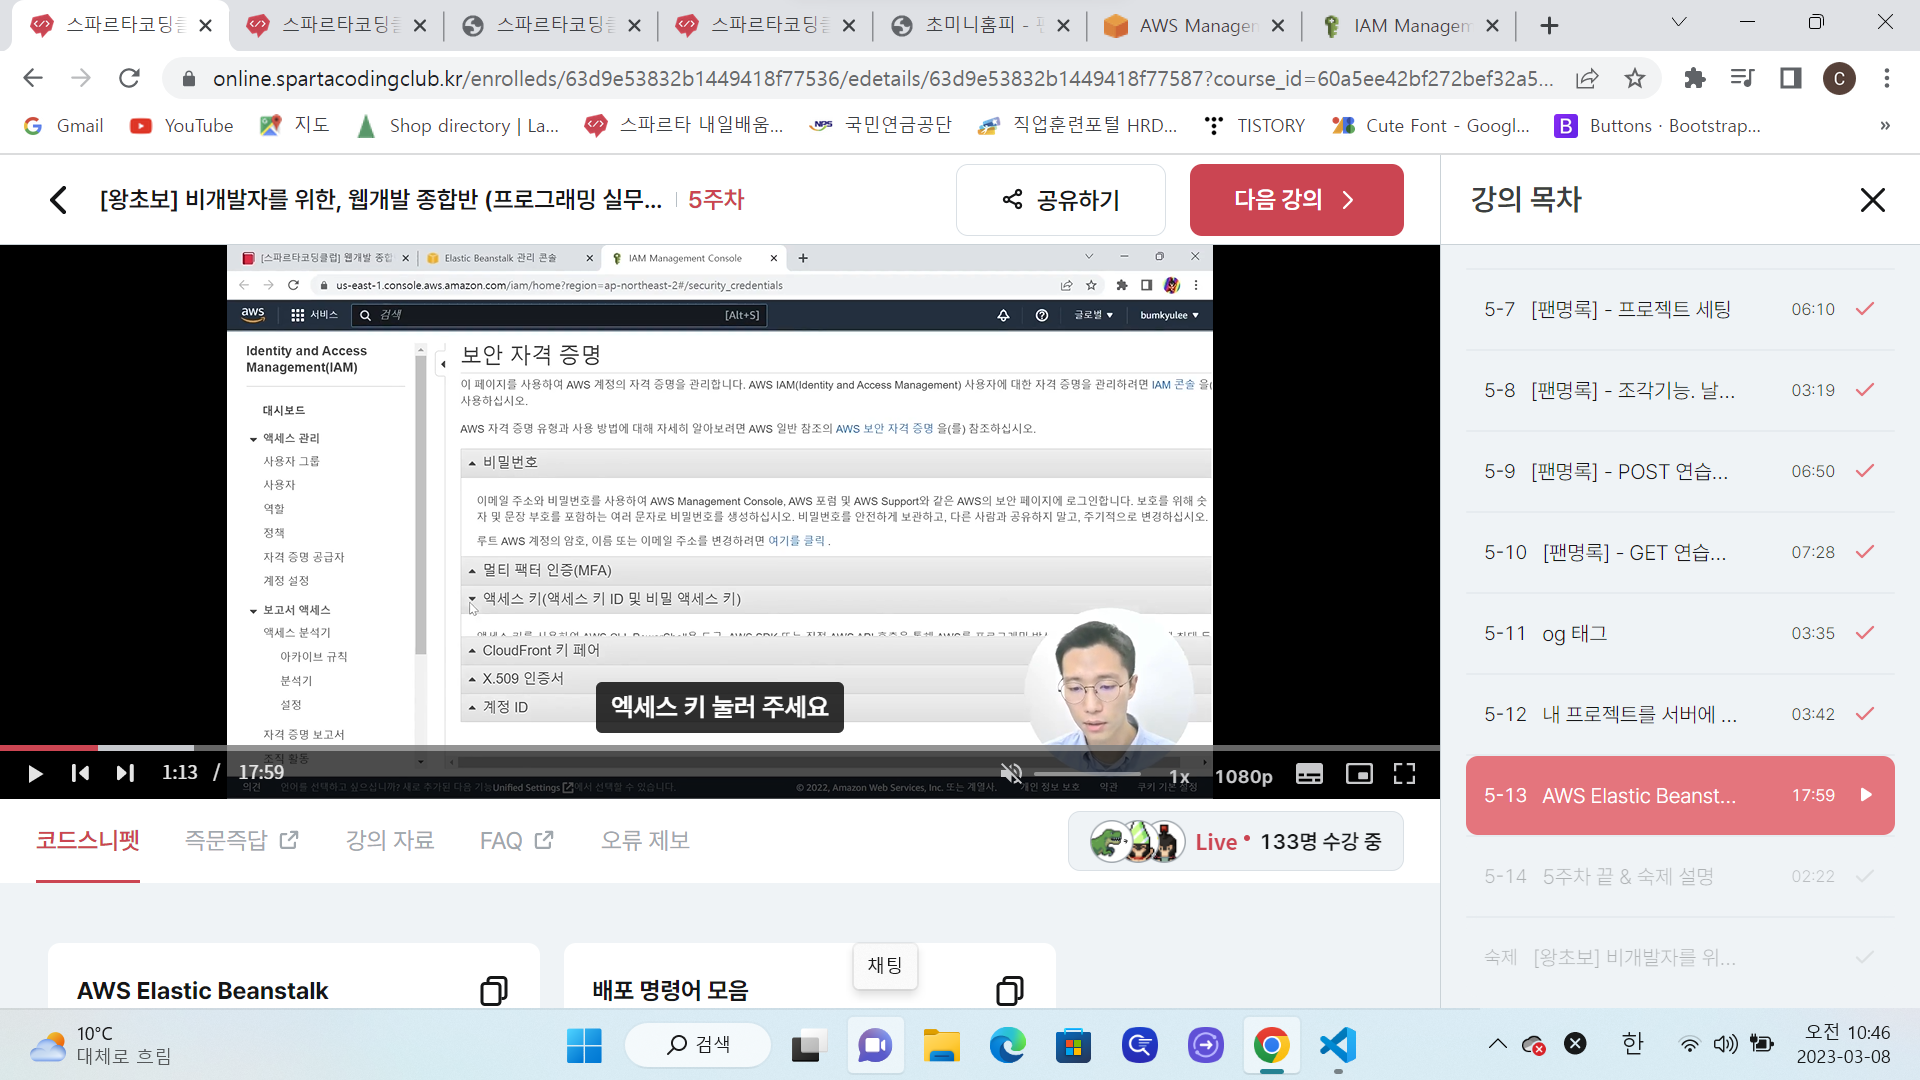Viewport: 1920px width, 1080px height.
Task: Open browser extensions puzzle icon
Action: 1695,78
